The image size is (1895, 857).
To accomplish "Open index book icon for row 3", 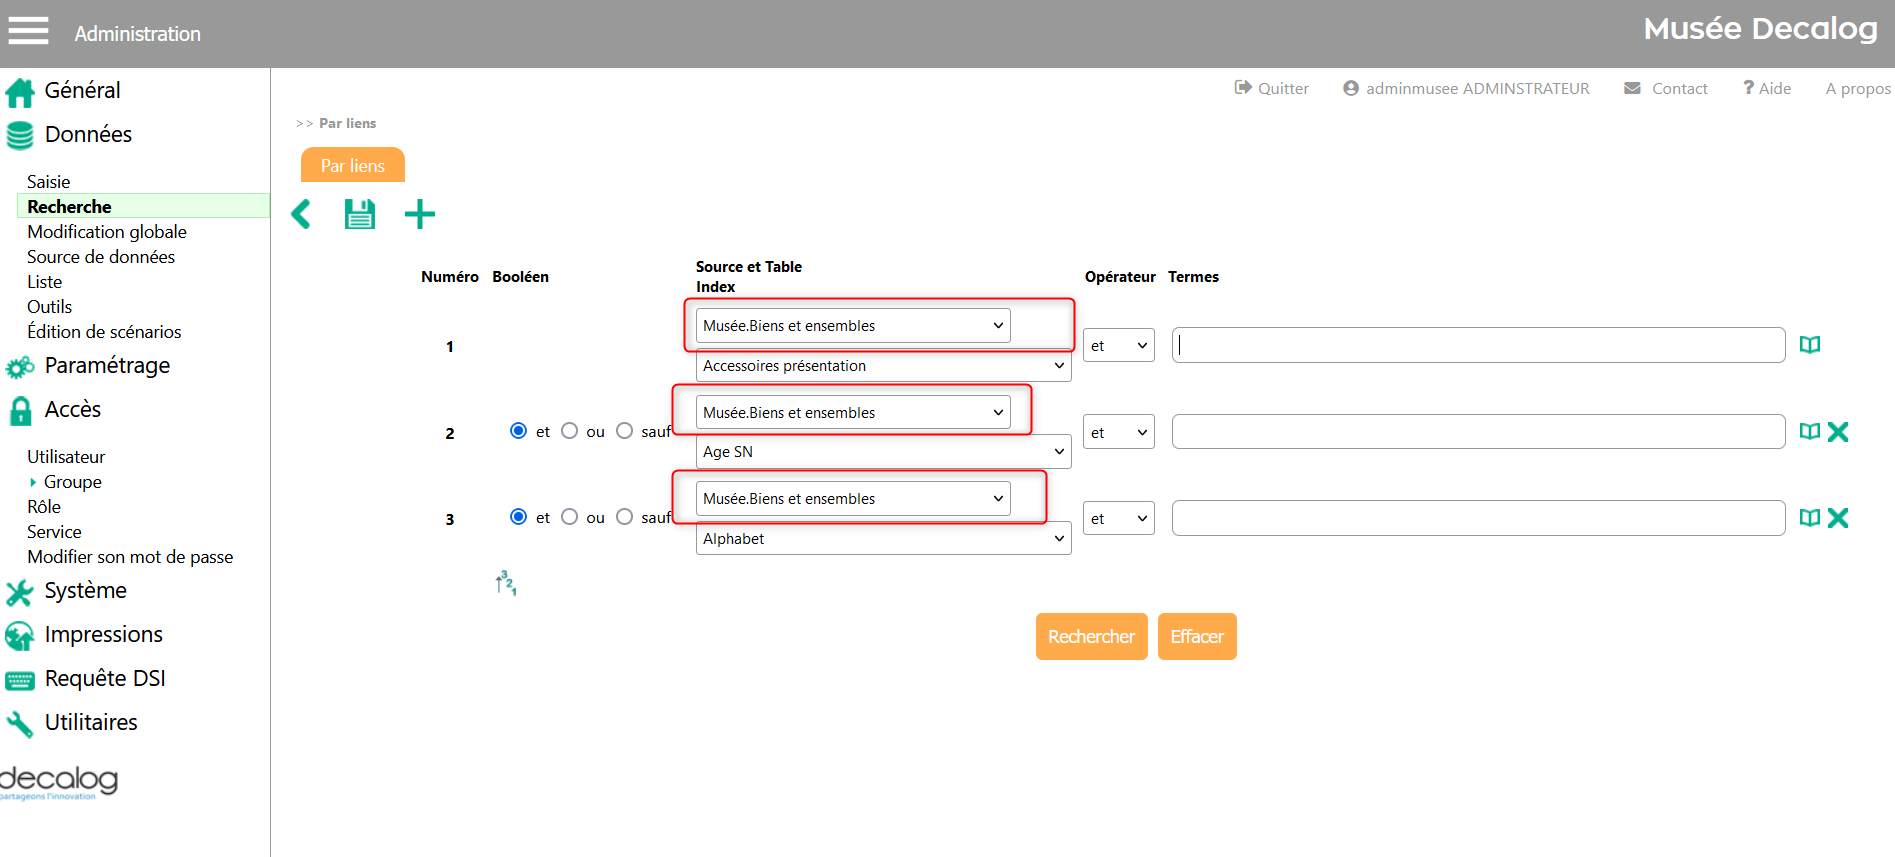I will [x=1809, y=518].
